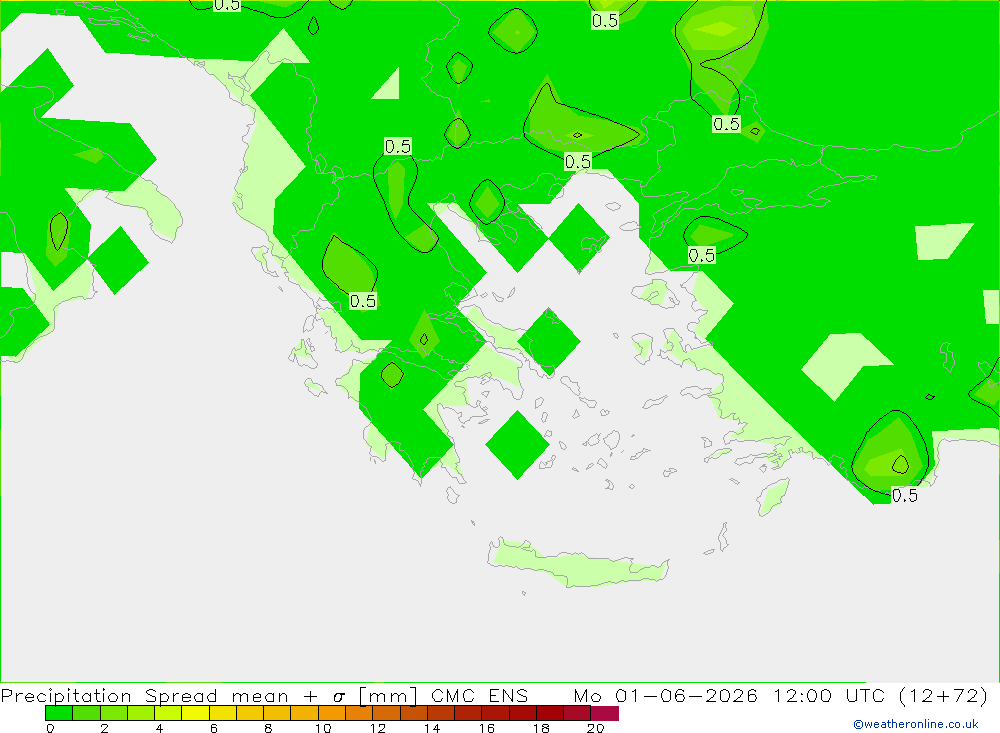This screenshot has width=1000, height=733.
Task: Click the '(12+72)' forecast offset text
Action: point(943,695)
